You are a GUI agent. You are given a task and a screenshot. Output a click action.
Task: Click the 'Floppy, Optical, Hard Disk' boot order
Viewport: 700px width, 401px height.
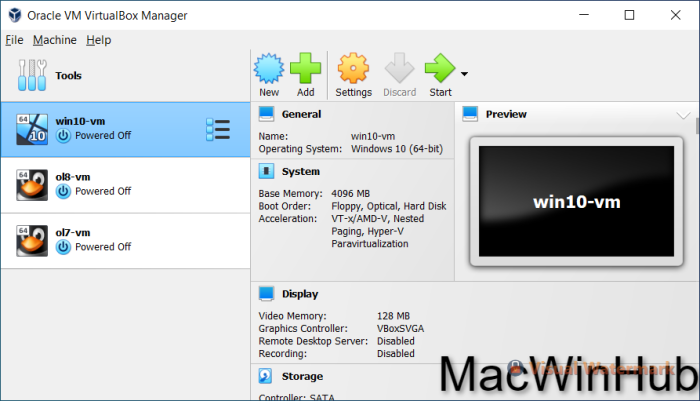coord(388,206)
